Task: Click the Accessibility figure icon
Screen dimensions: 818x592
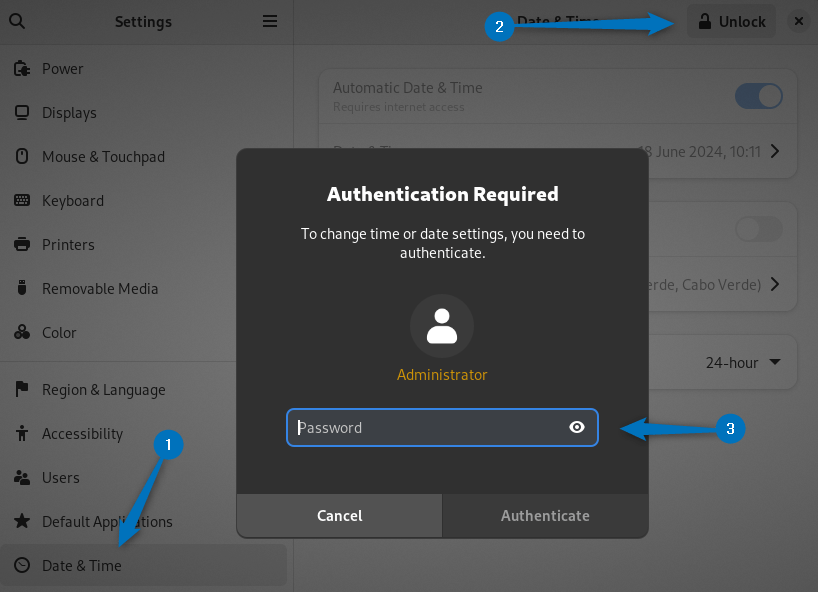Action: 21,434
